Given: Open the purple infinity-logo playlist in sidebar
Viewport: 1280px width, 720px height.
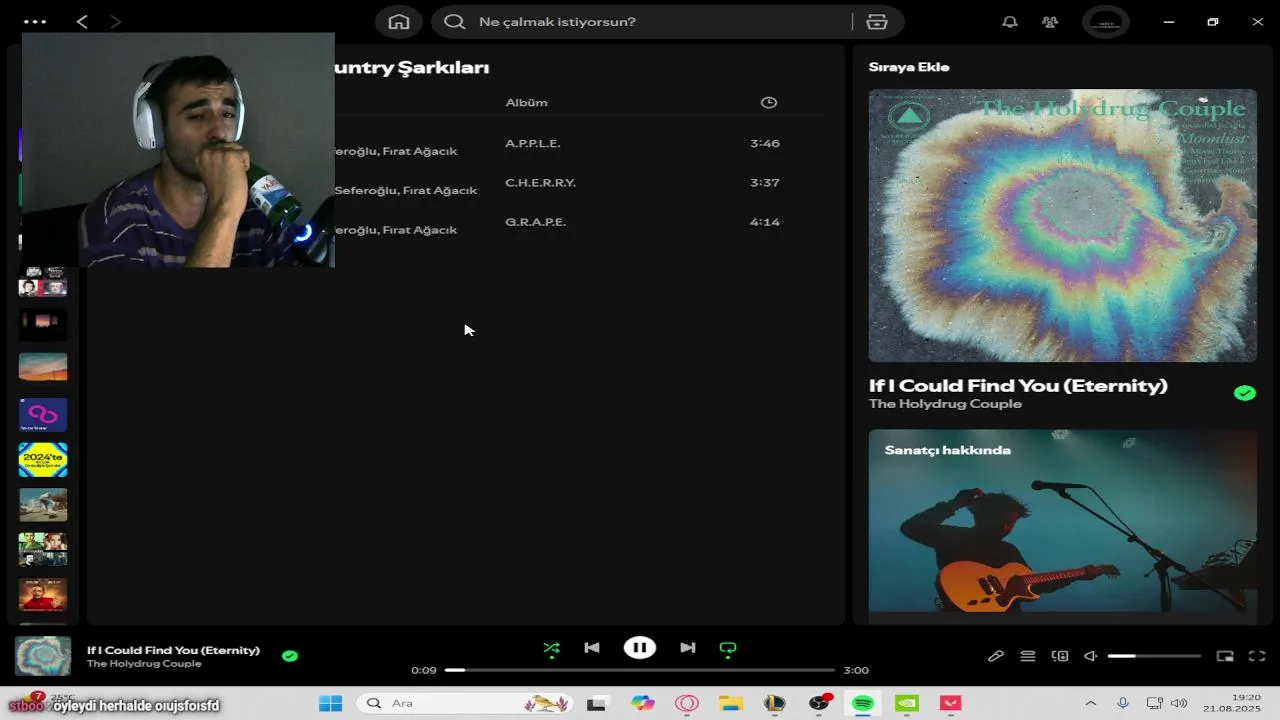Looking at the screenshot, I should coord(43,414).
